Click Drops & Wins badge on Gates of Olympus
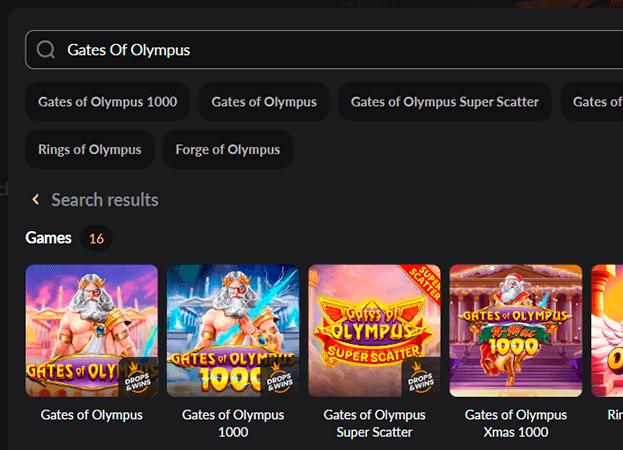Image resolution: width=623 pixels, height=450 pixels. [139, 377]
